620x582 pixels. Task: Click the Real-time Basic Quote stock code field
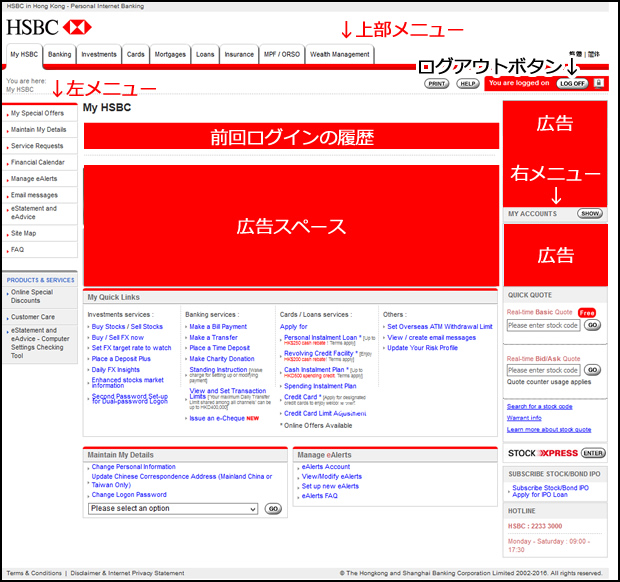tap(543, 325)
